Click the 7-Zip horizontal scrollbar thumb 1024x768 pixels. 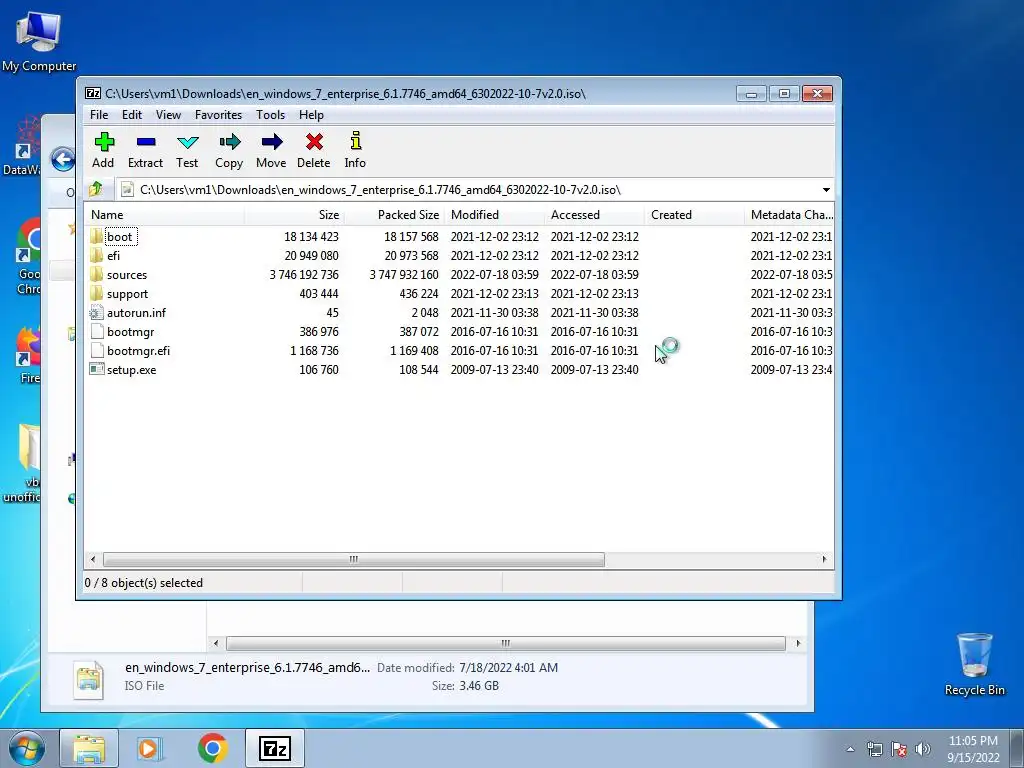click(x=354, y=560)
